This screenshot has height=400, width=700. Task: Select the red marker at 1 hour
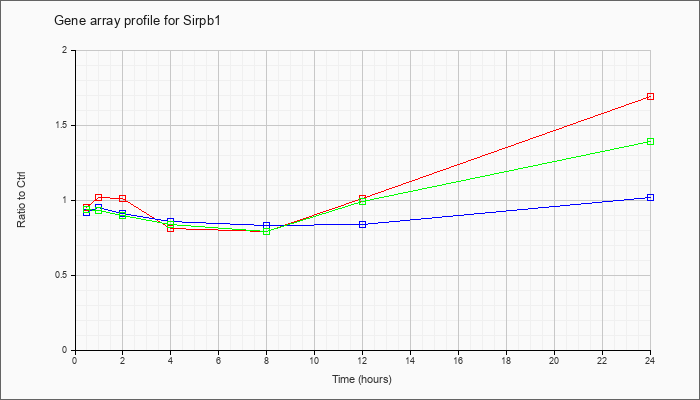(x=99, y=197)
